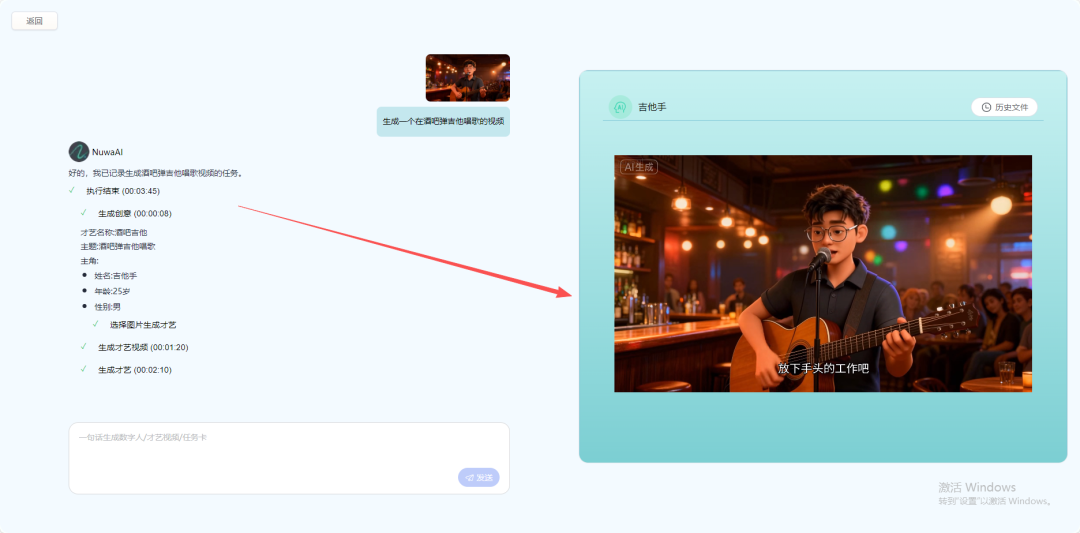1080x533 pixels.
Task: Click the checkmark beside 执行结束
Action: click(x=71, y=190)
